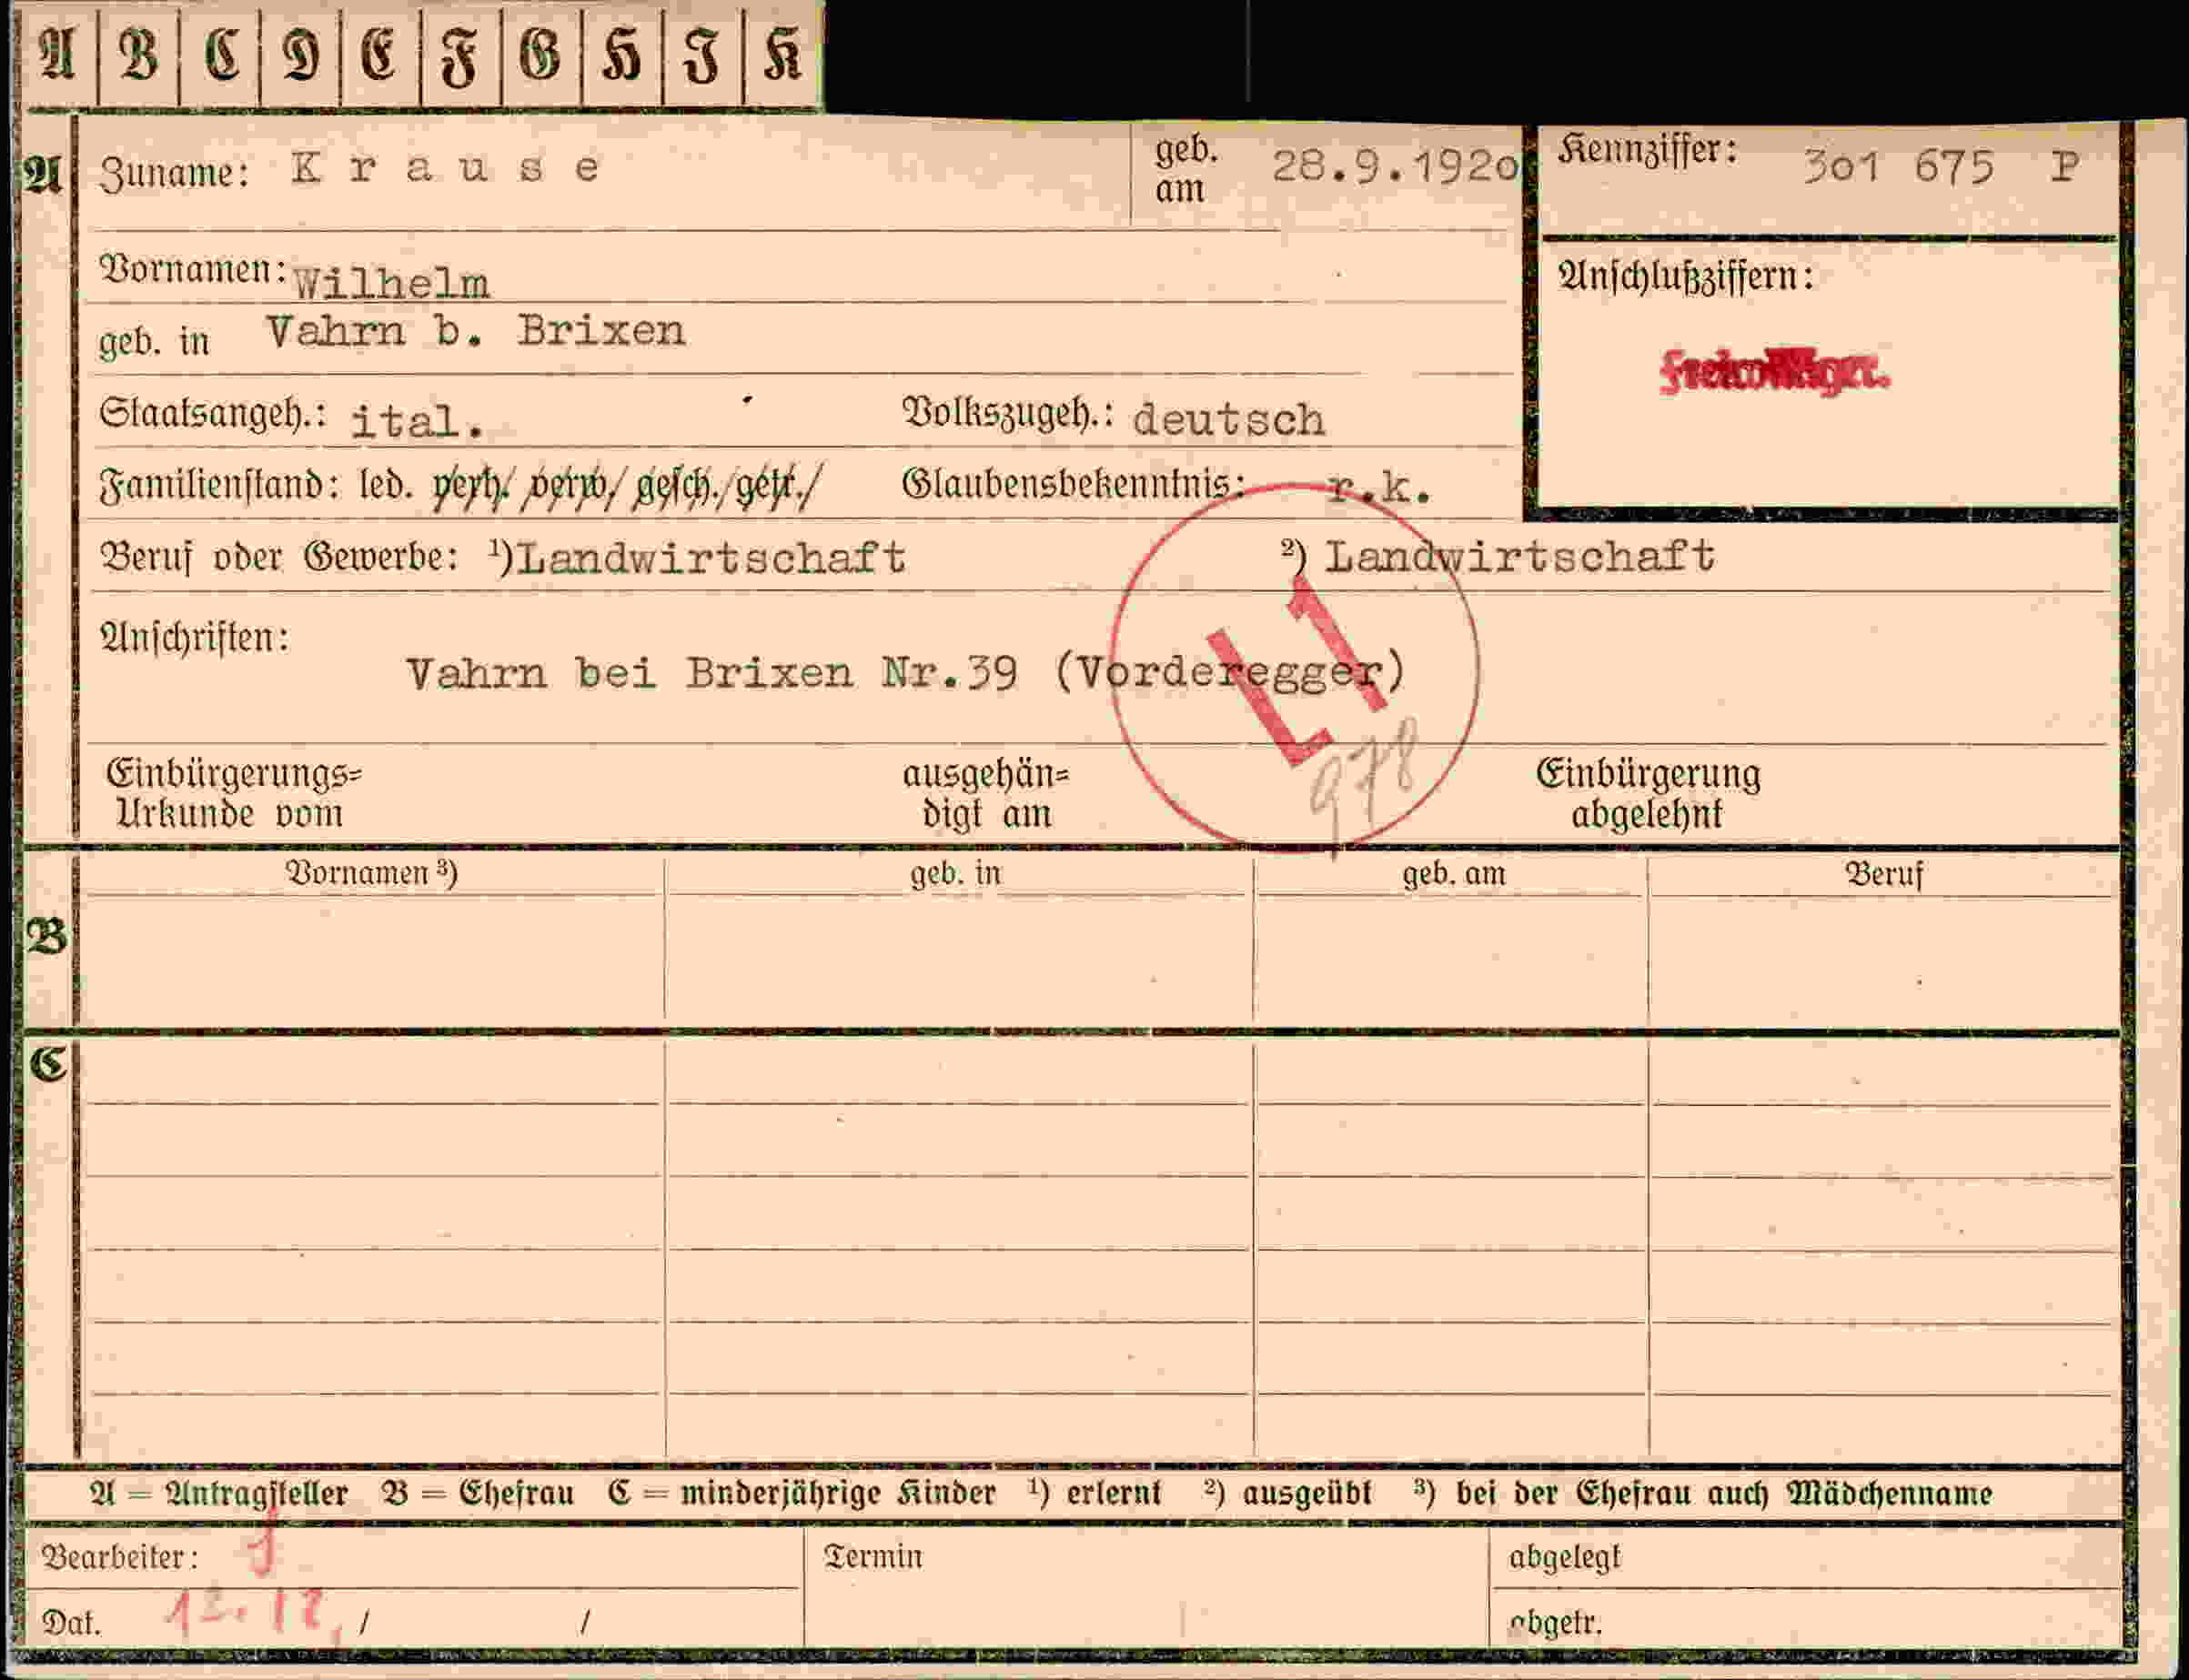The height and width of the screenshot is (1680, 2189).
Task: Click the 'Anschriften:' label
Action: pos(195,637)
